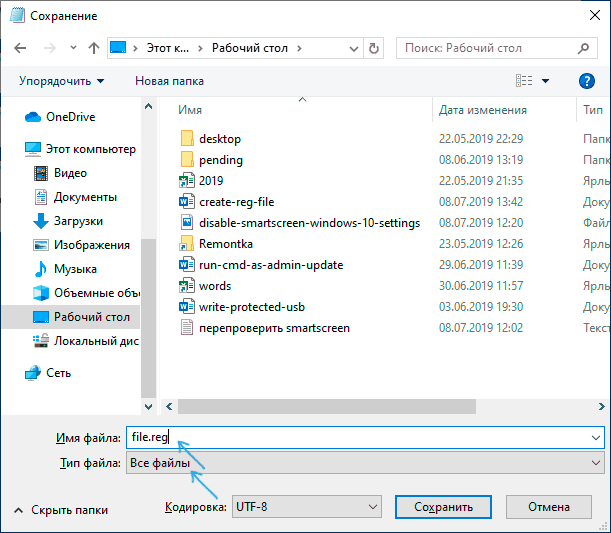Click the sidebar scroll up arrow

click(x=148, y=106)
